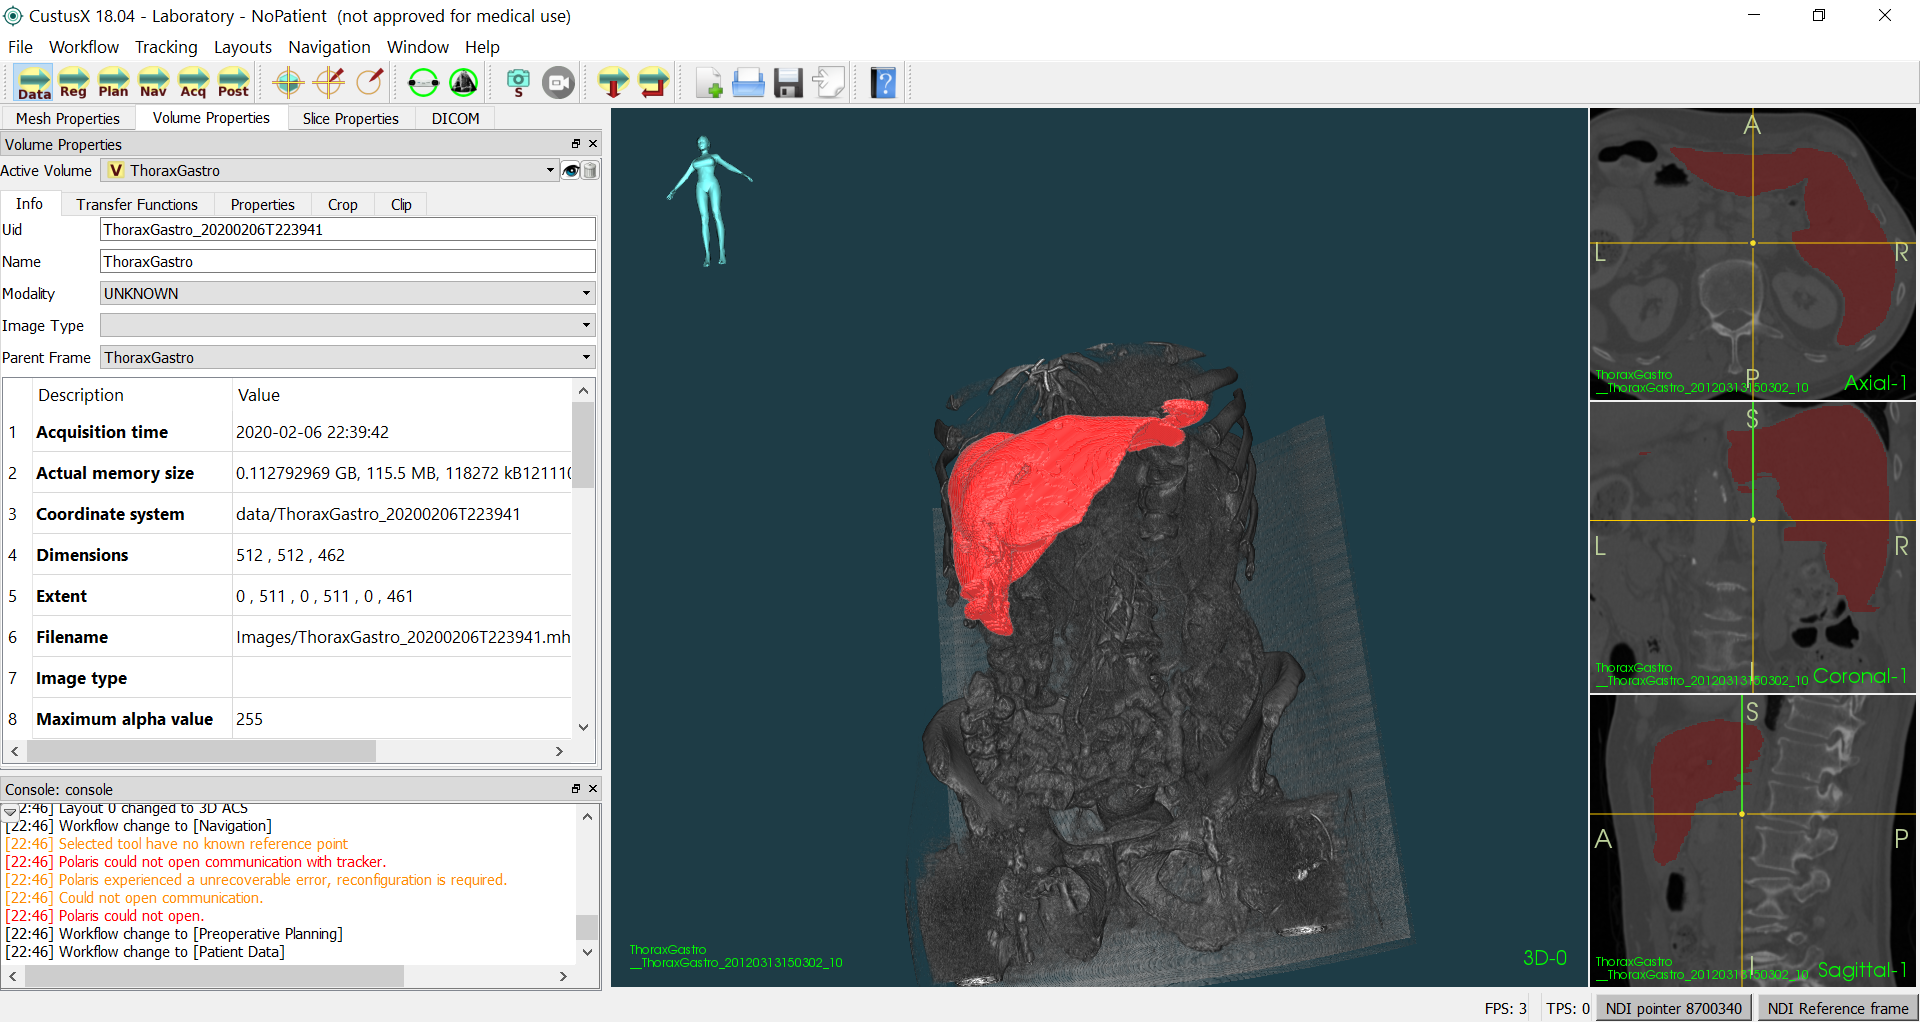1920x1022 pixels.
Task: Click the crosshair with red pen icon
Action: (329, 83)
